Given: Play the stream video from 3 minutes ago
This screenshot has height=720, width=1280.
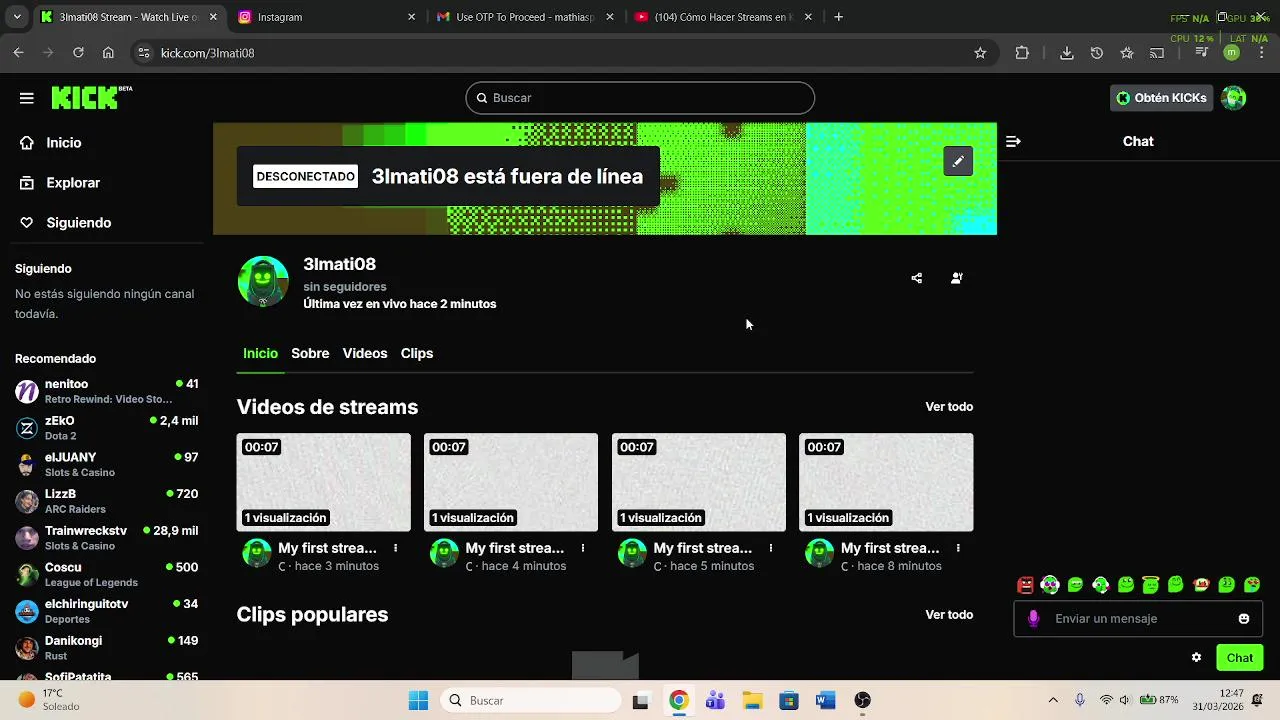Looking at the screenshot, I should 323,482.
